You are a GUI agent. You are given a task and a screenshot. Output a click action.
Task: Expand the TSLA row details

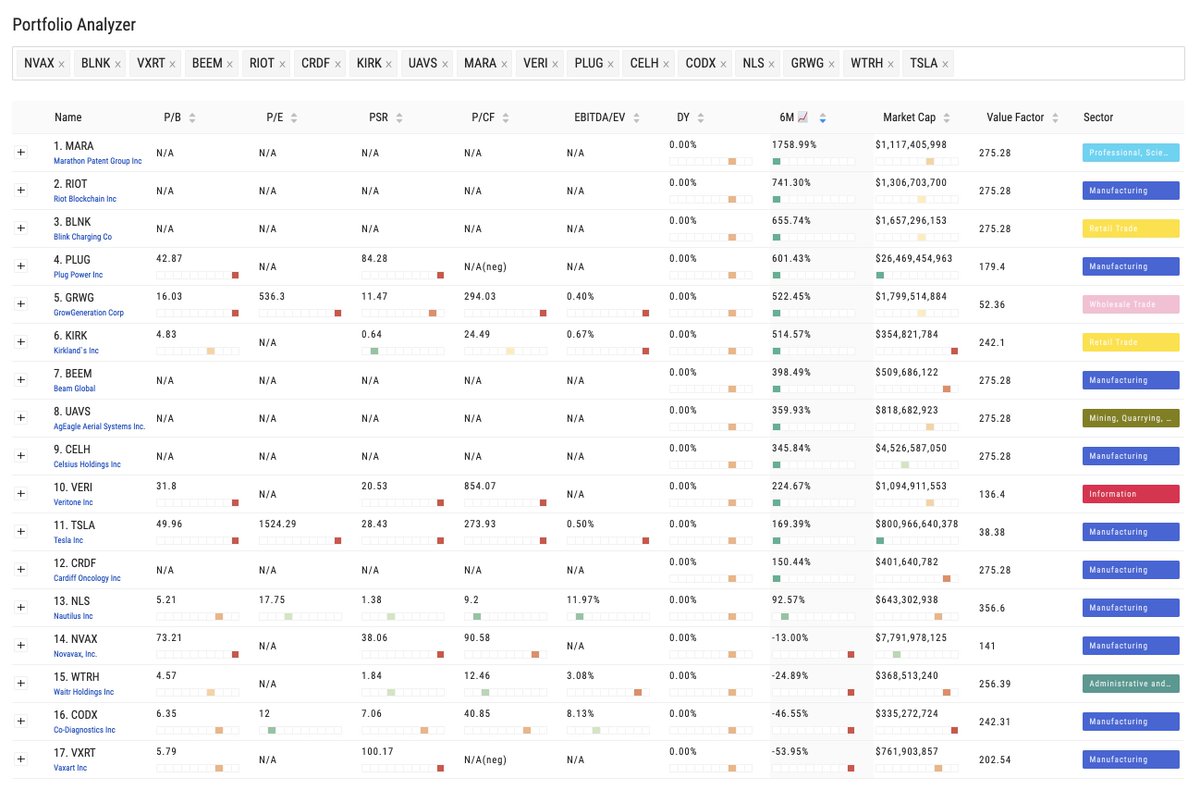pos(21,531)
